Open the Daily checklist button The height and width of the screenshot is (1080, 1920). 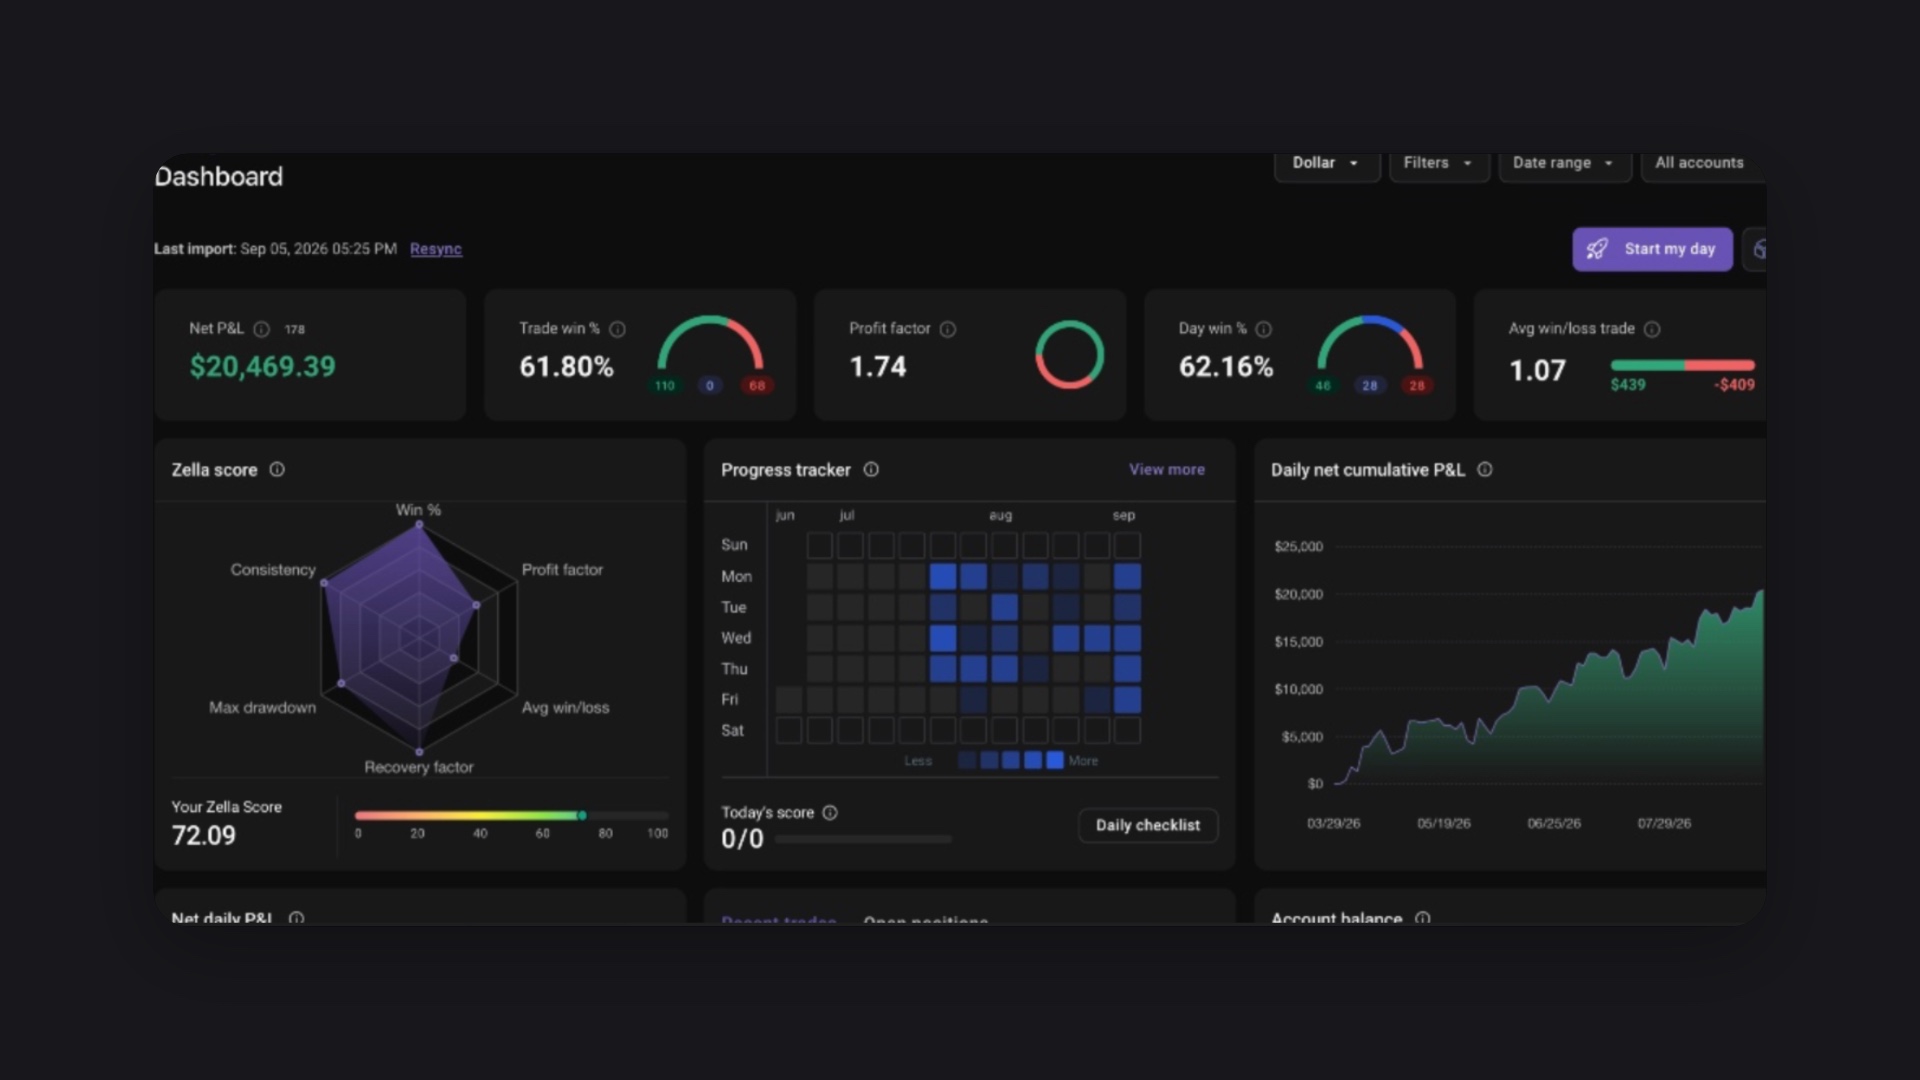click(x=1148, y=825)
